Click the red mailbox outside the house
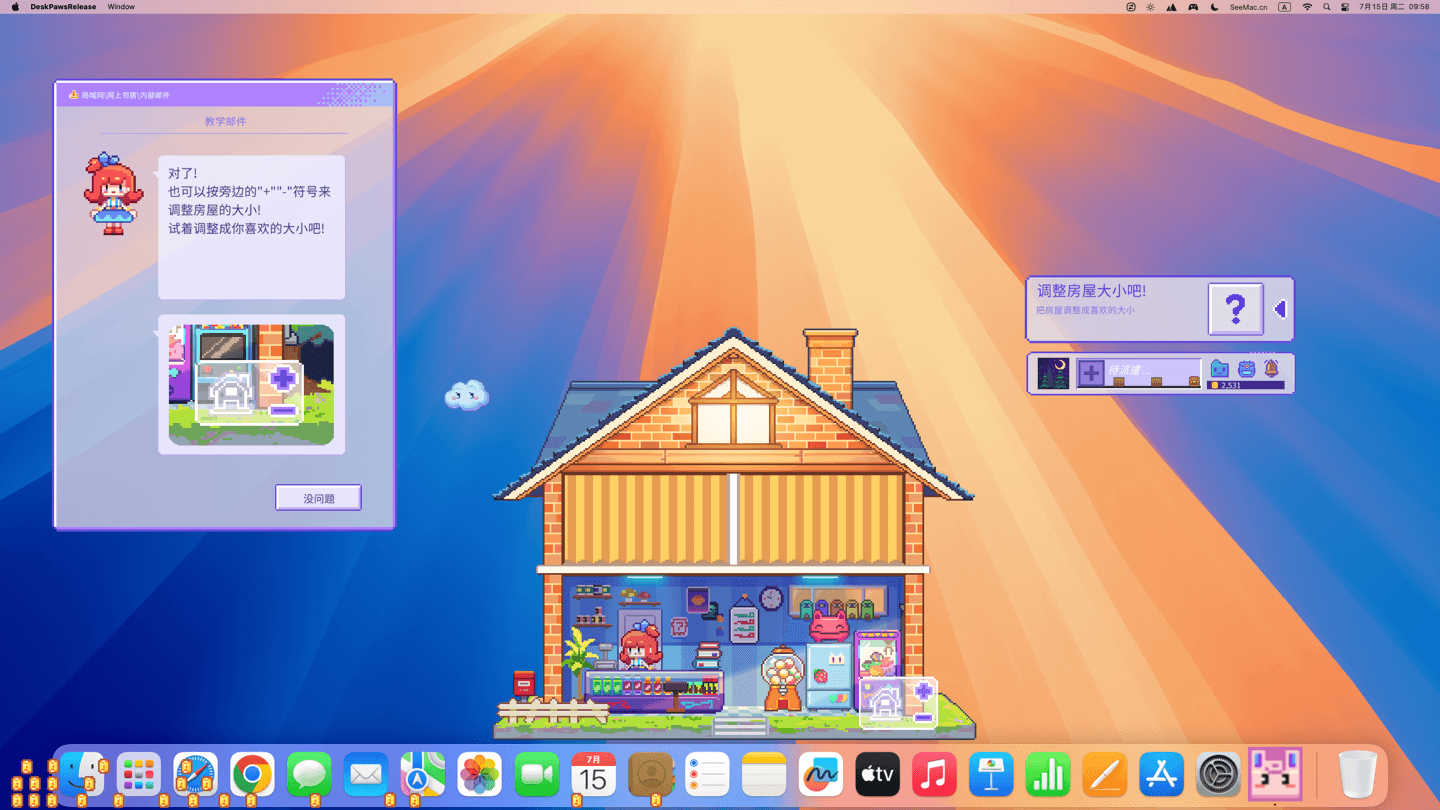The width and height of the screenshot is (1440, 810). (x=523, y=684)
